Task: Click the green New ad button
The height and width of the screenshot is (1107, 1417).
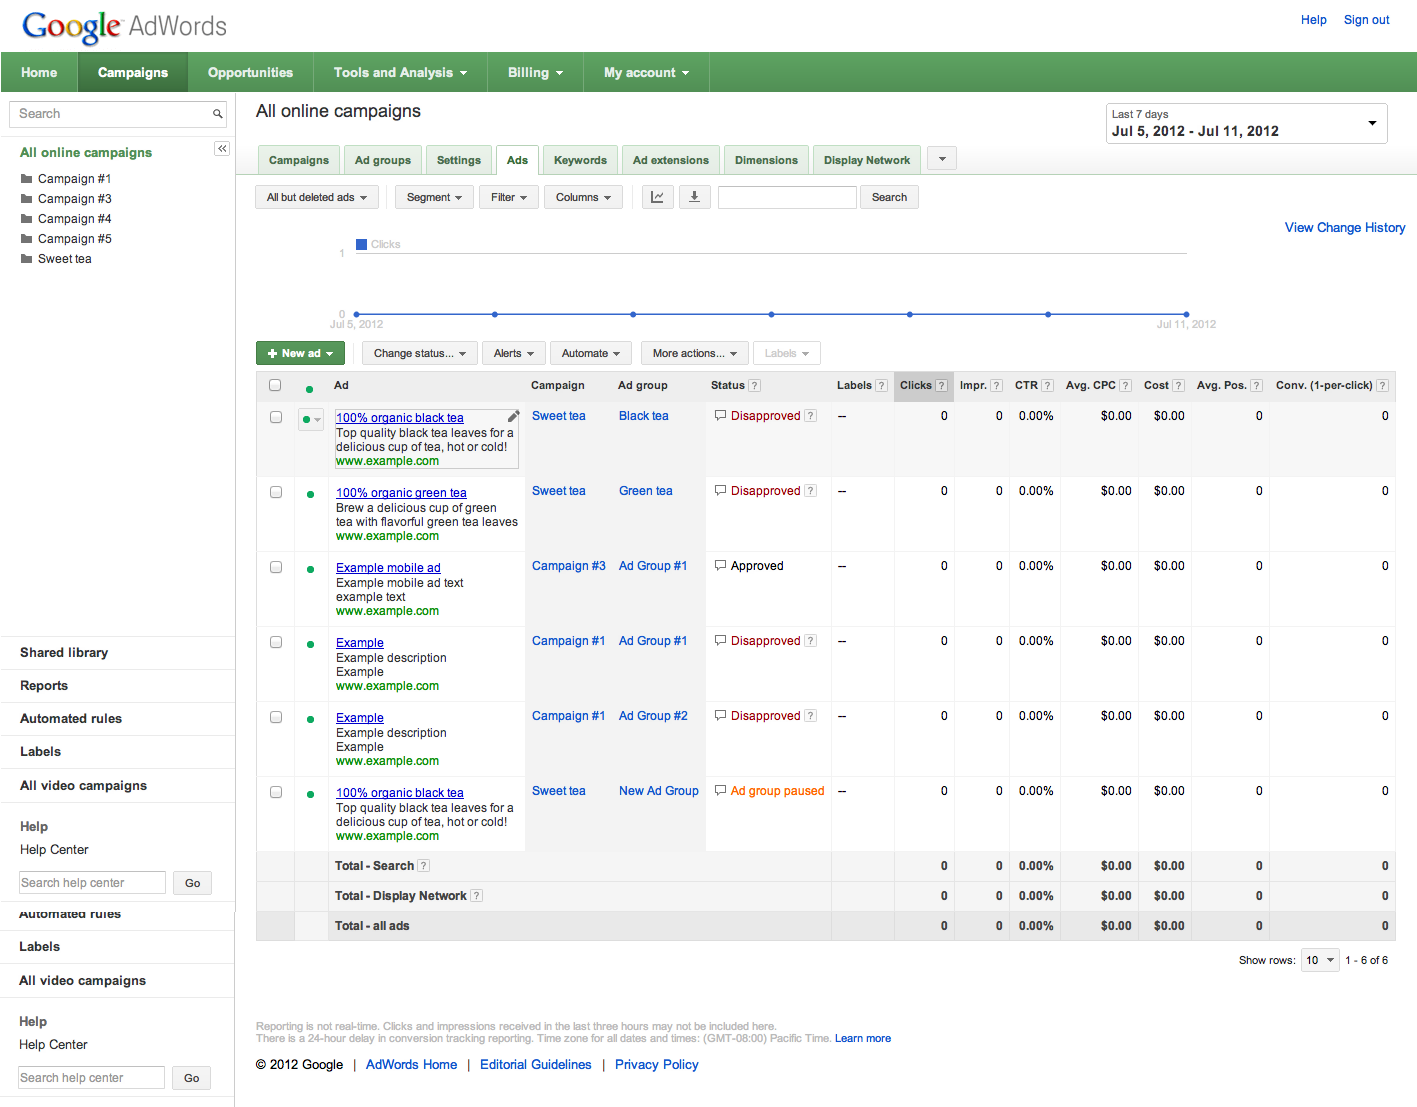Action: pyautogui.click(x=300, y=353)
